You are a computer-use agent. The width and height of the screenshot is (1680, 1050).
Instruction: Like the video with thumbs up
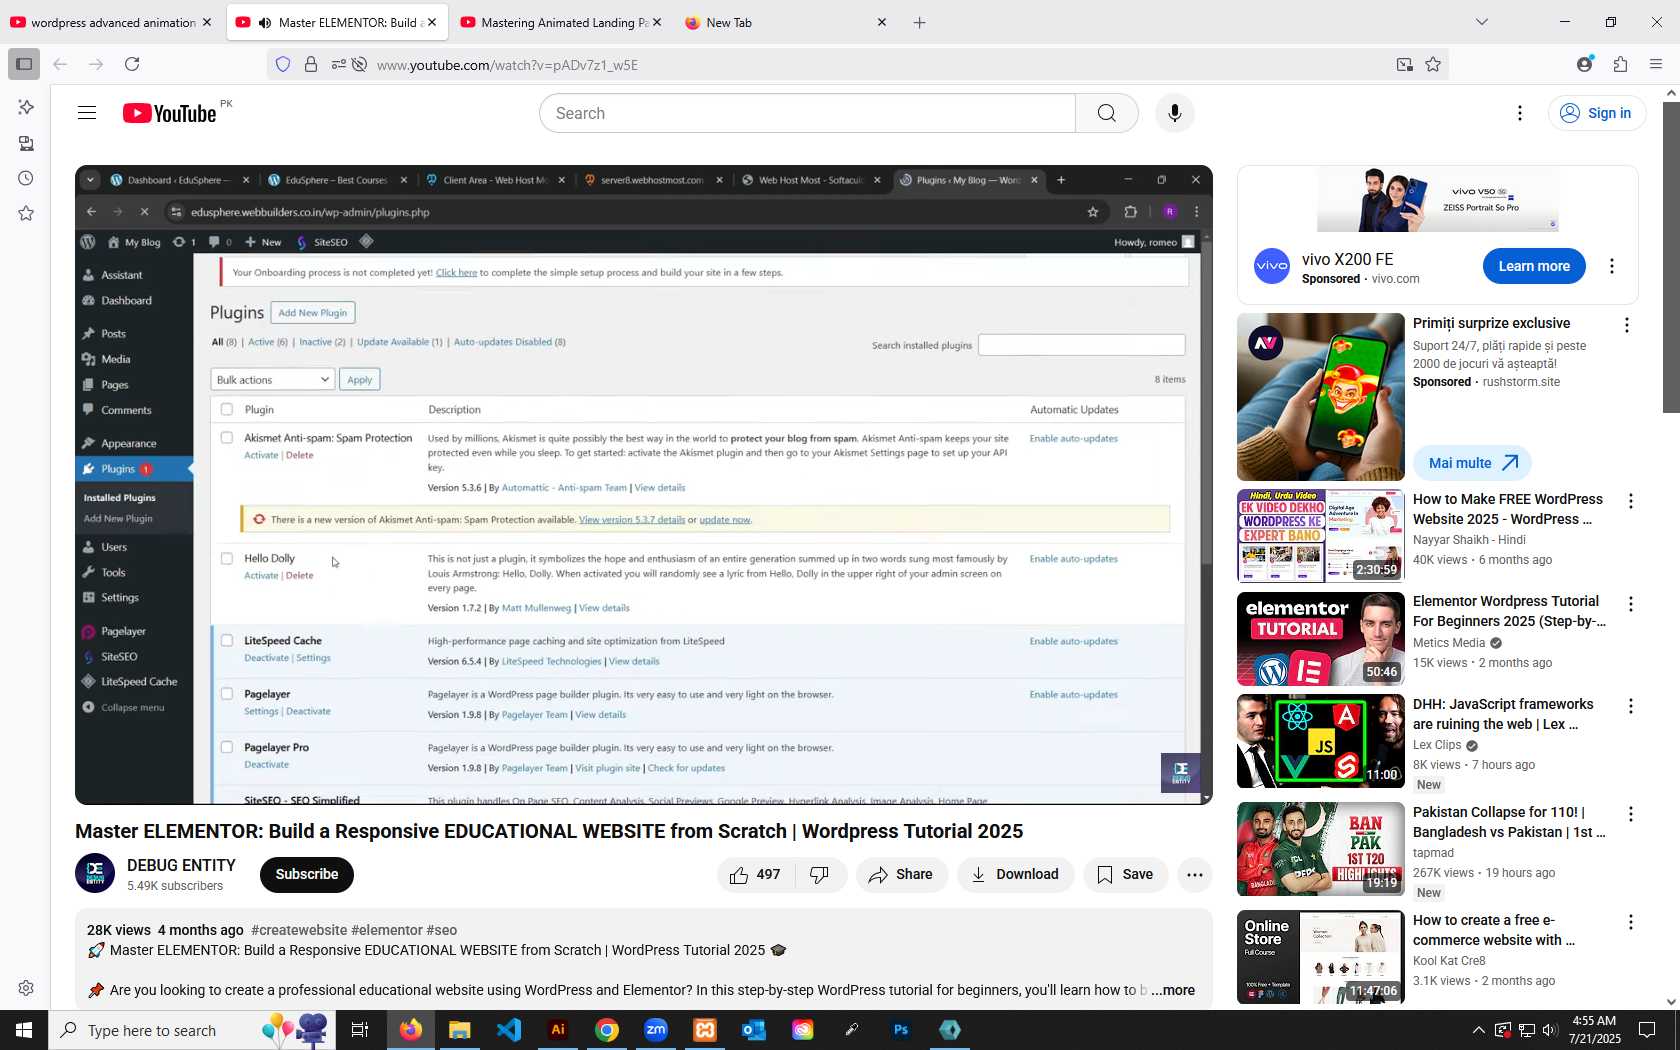(756, 874)
